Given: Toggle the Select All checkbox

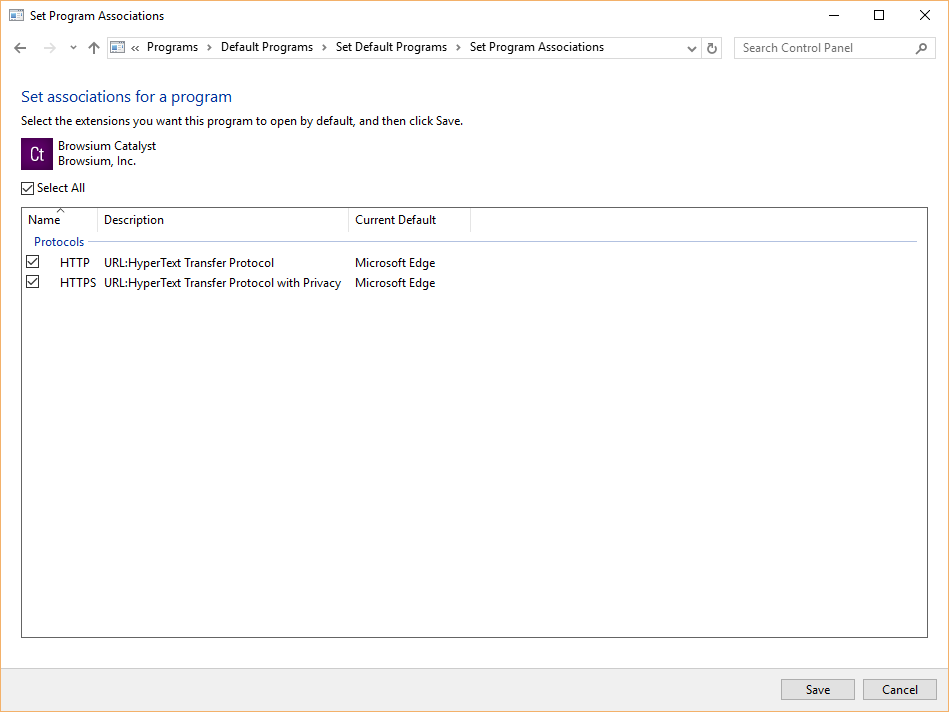Looking at the screenshot, I should tap(28, 188).
